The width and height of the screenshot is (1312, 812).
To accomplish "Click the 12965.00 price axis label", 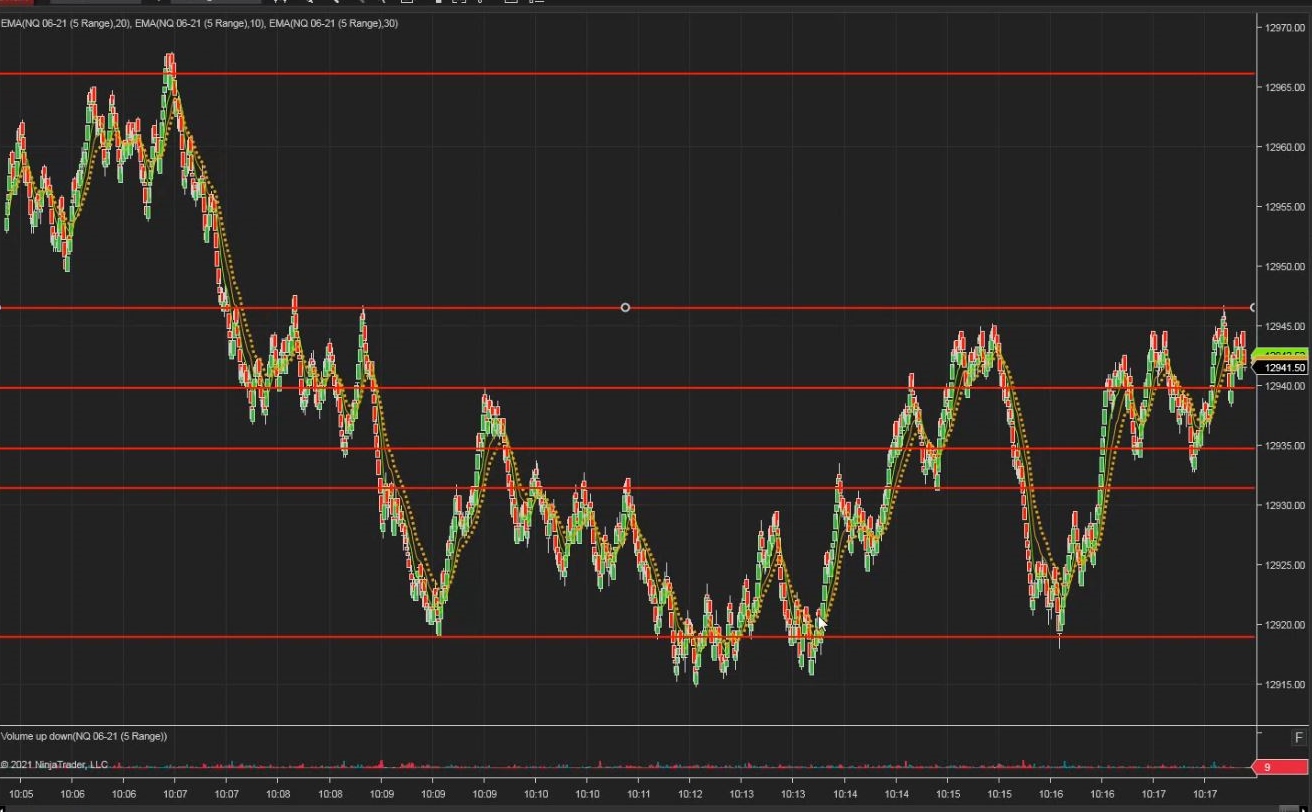I will (x=1284, y=88).
